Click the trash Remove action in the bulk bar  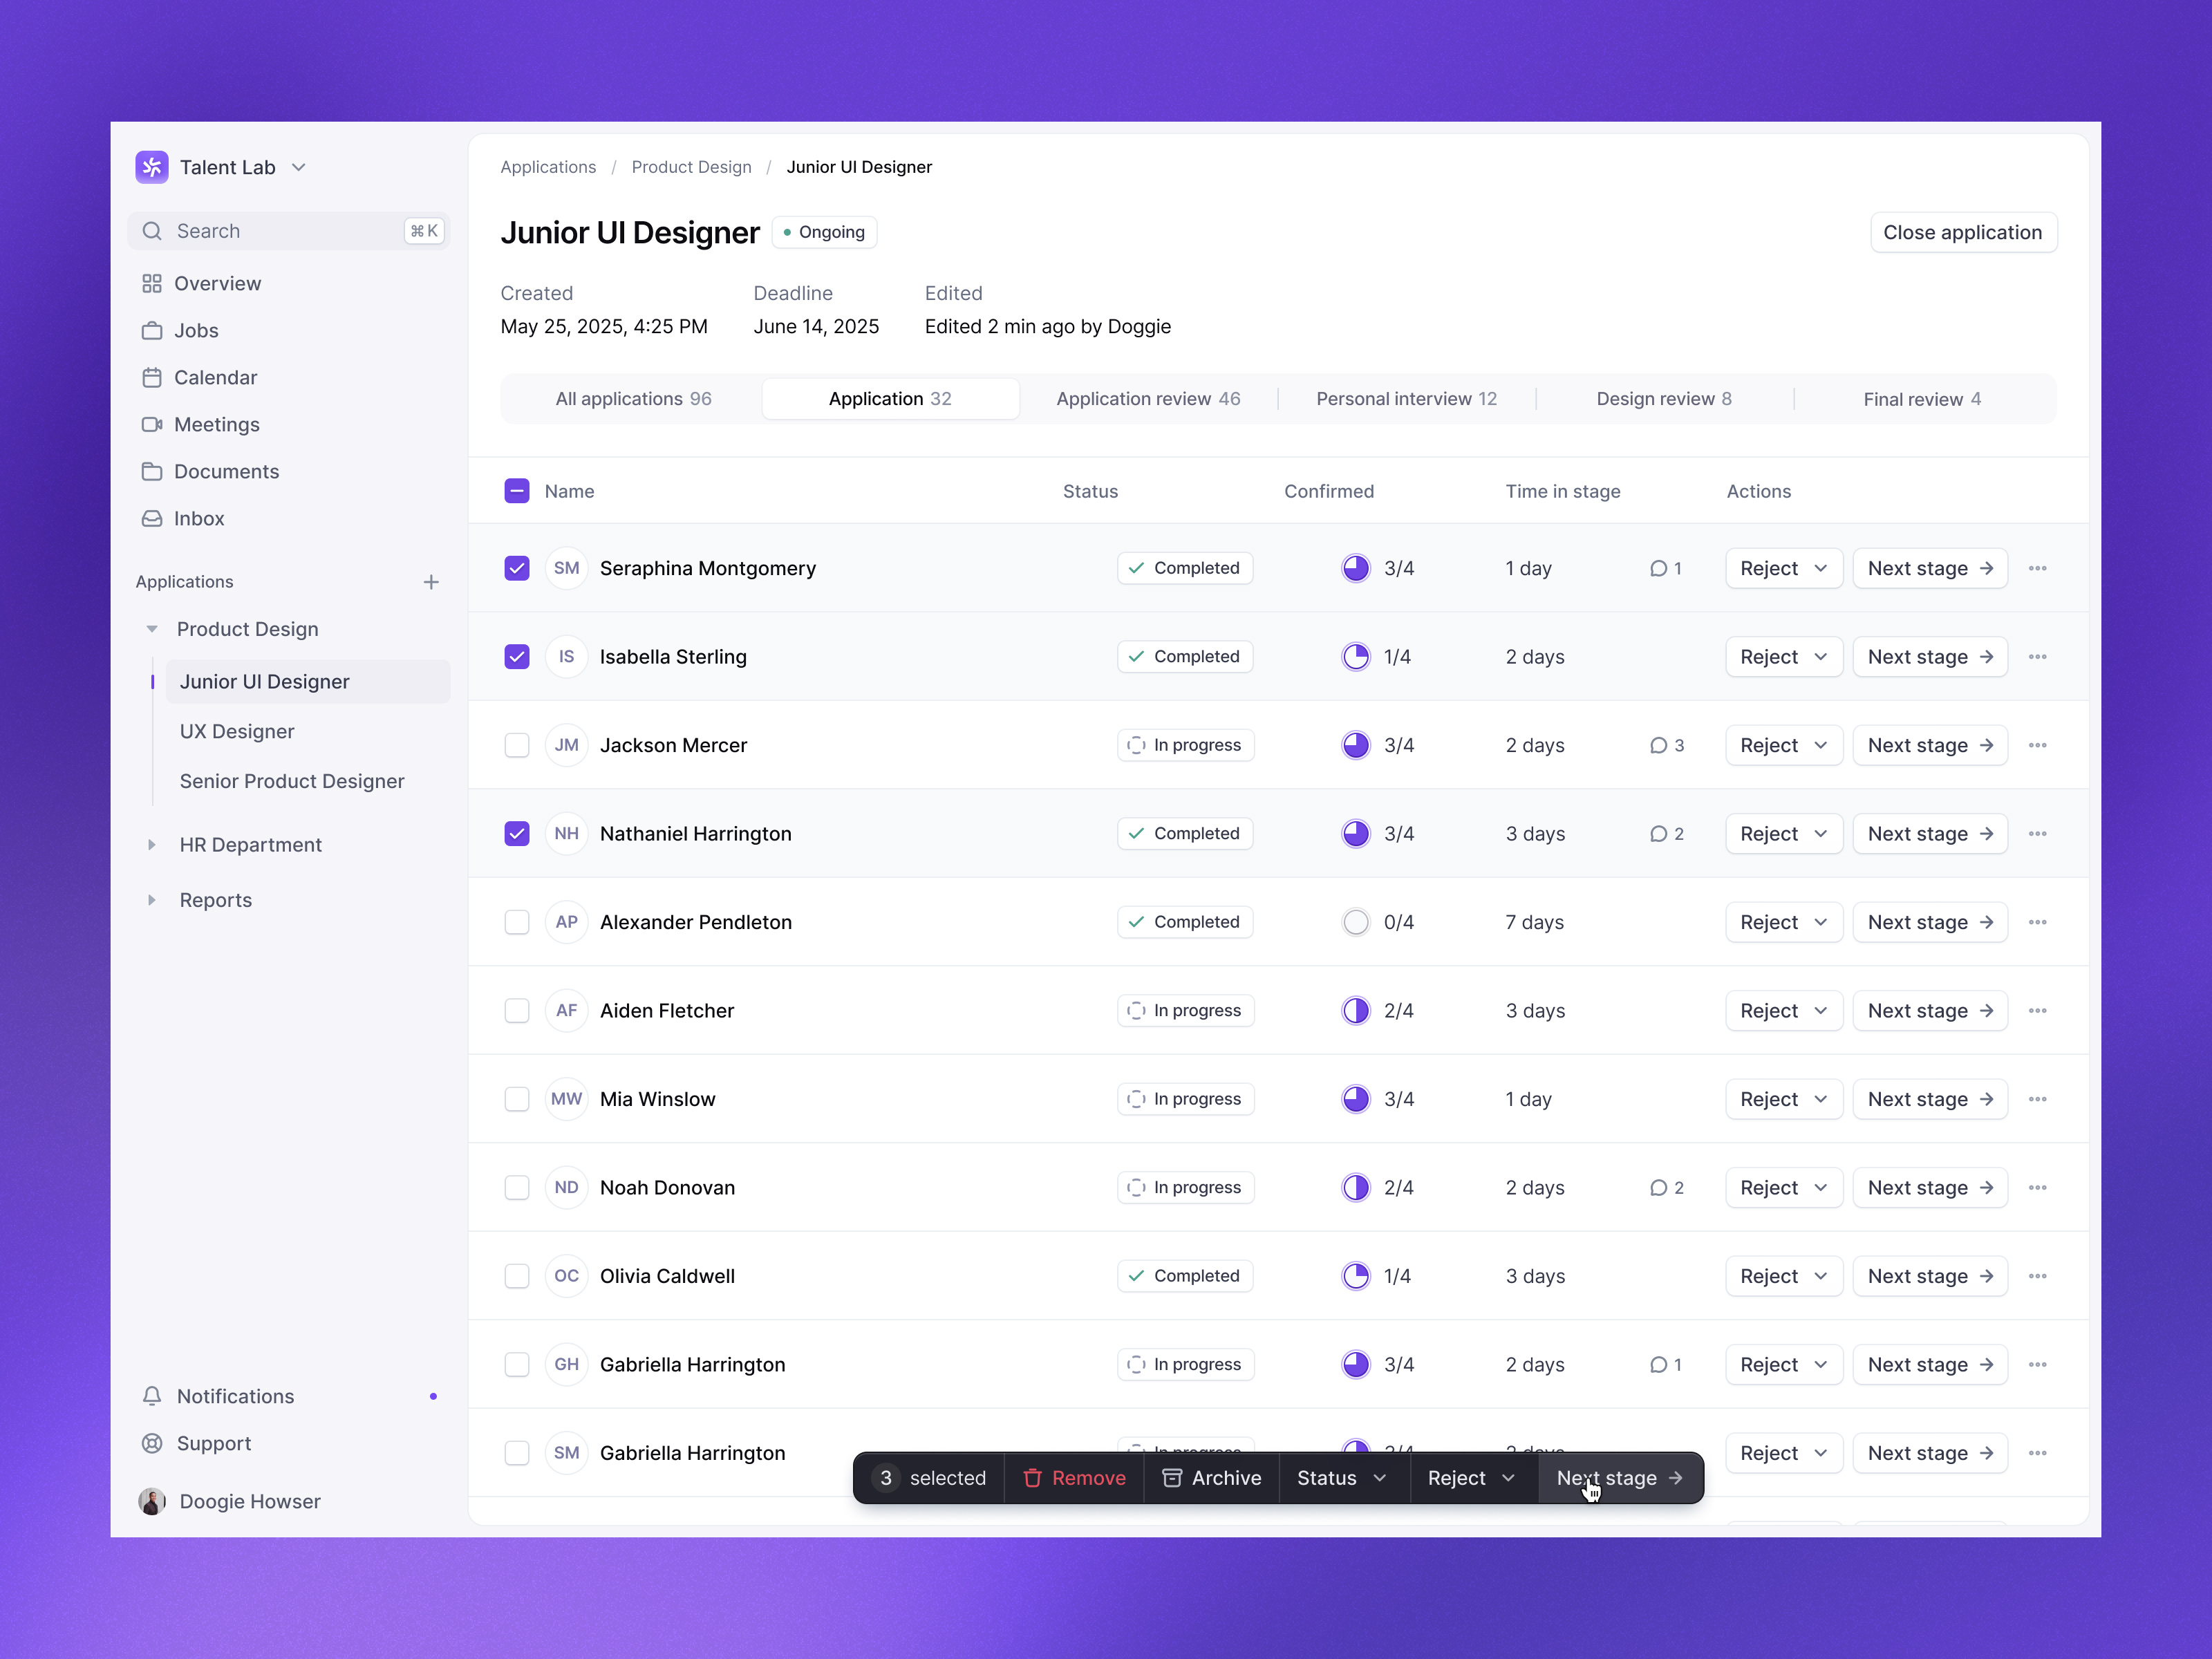pyautogui.click(x=1074, y=1478)
